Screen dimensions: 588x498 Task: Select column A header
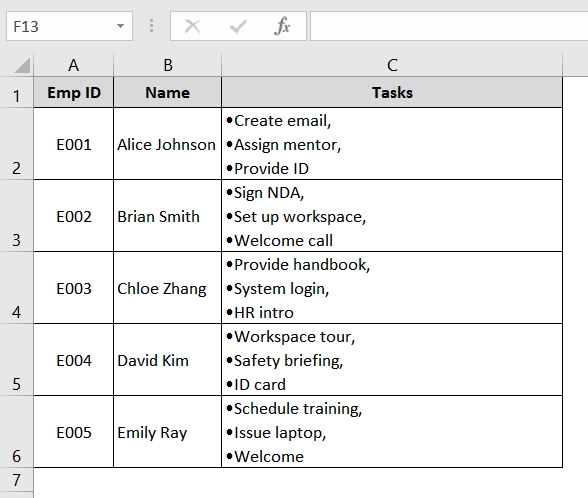pos(74,65)
